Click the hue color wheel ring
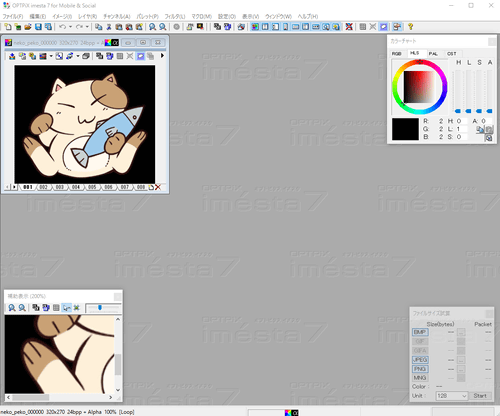500x416 pixels. pyautogui.click(x=420, y=63)
